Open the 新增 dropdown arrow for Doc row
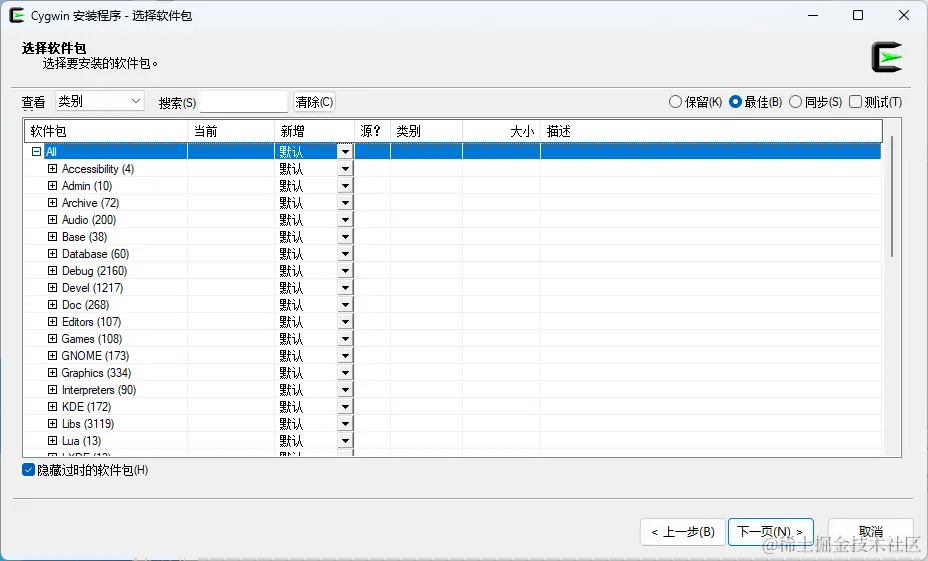 [346, 305]
